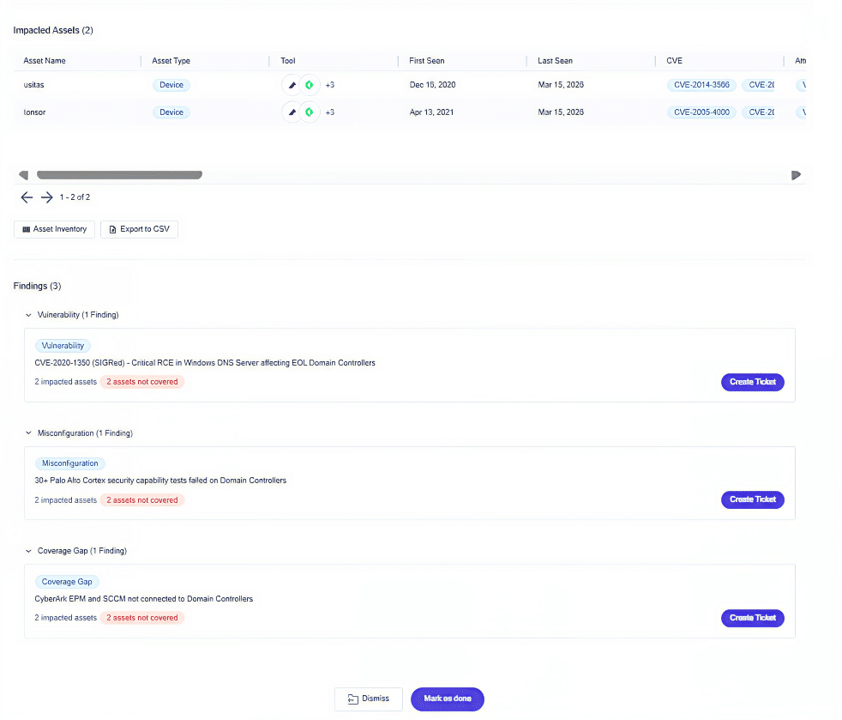Create Ticket for Palo Alto Cortex misconfiguration

752,500
